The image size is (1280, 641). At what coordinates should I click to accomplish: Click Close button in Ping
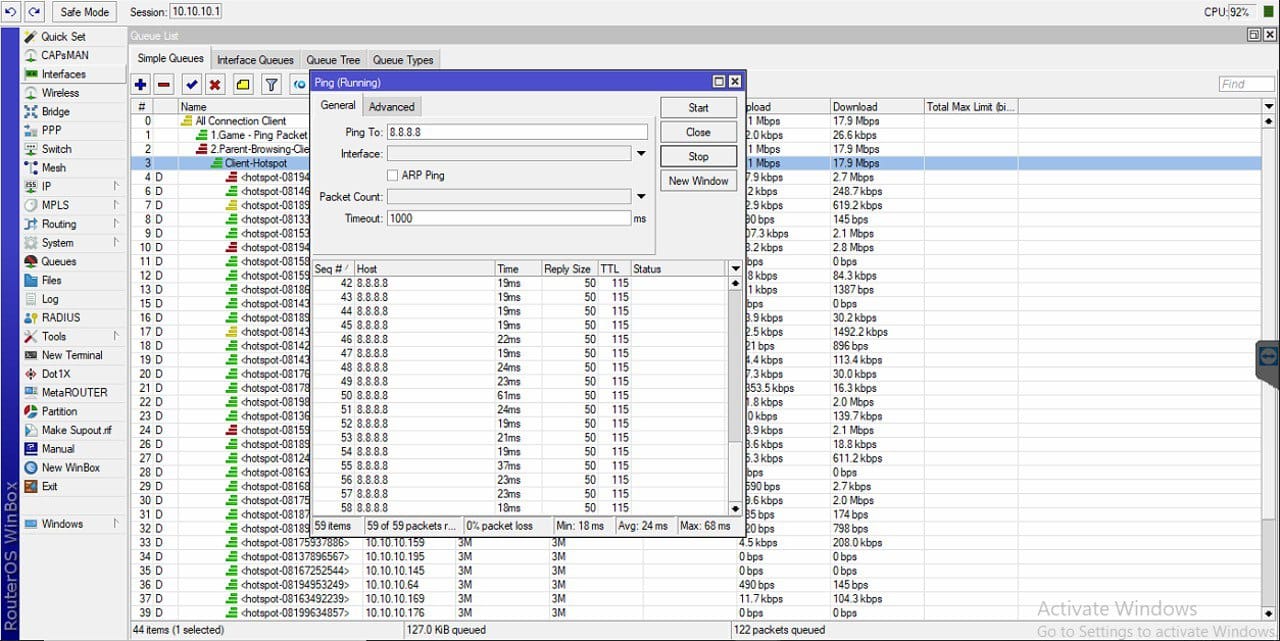pos(698,132)
